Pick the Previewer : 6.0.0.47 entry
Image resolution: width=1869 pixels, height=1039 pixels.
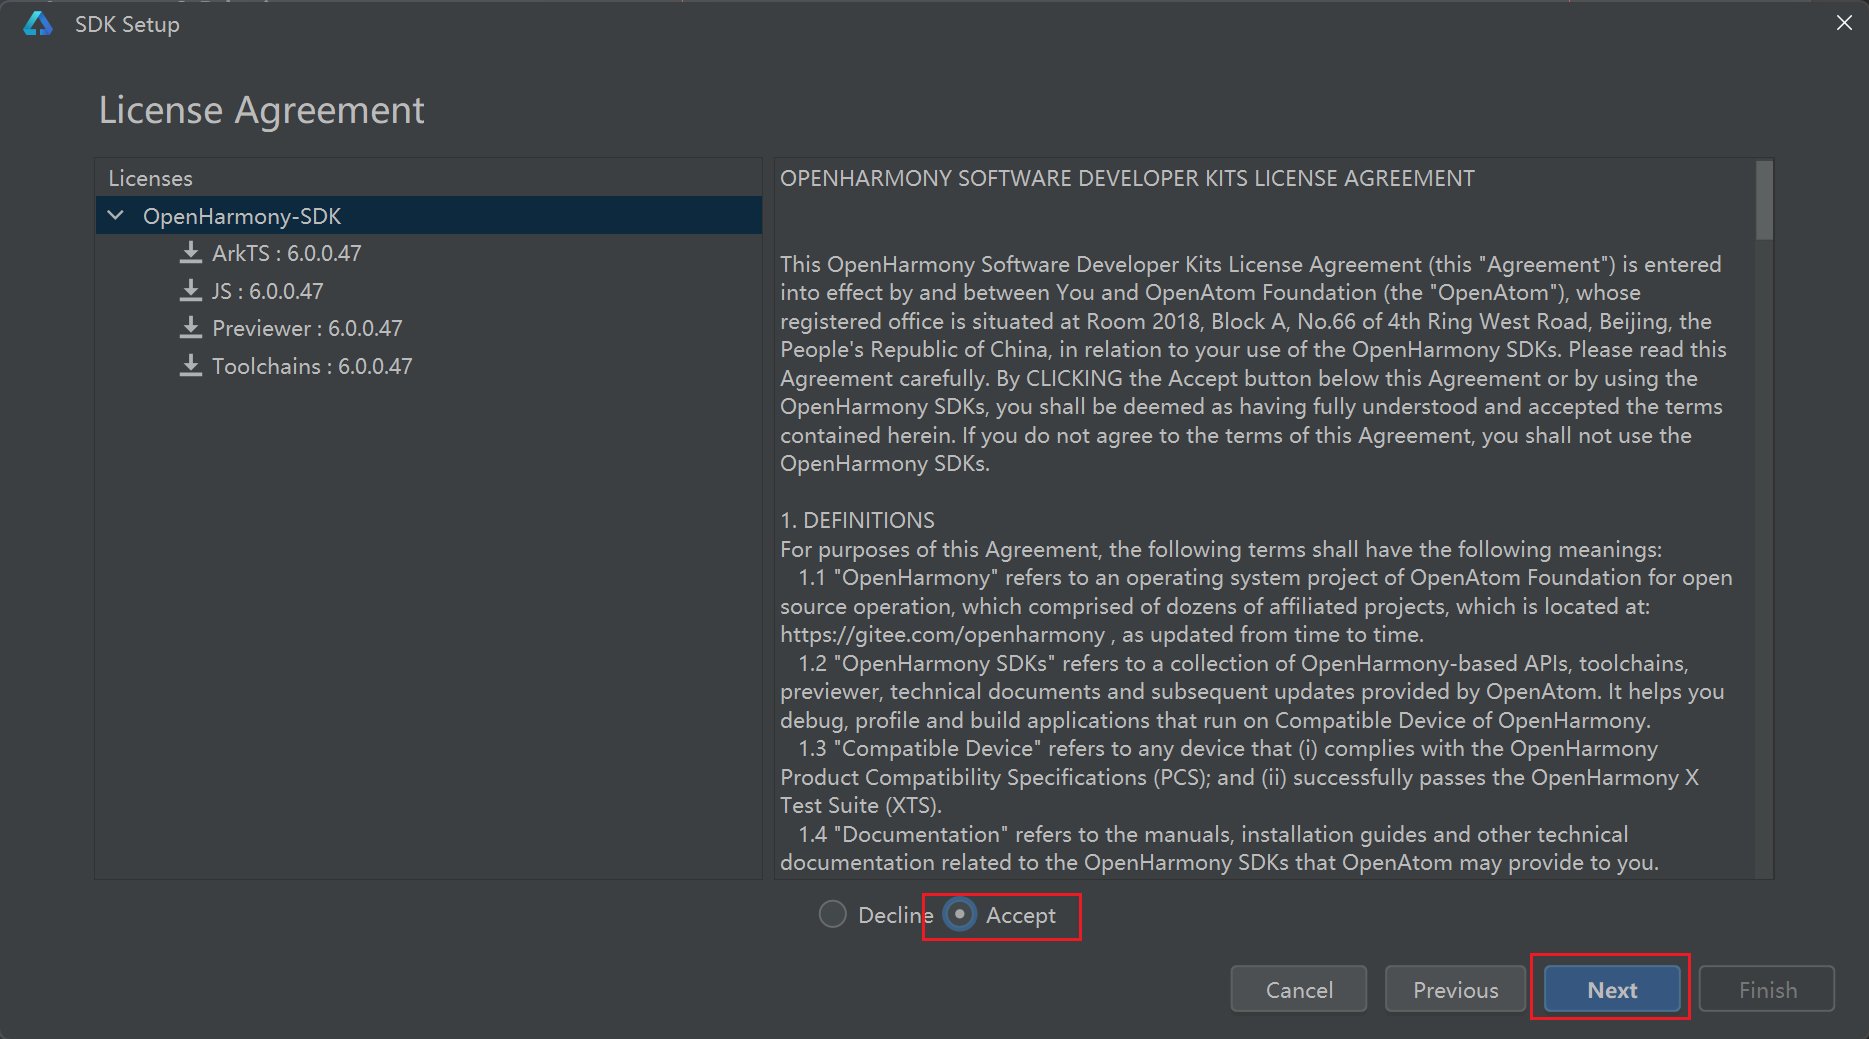click(307, 328)
